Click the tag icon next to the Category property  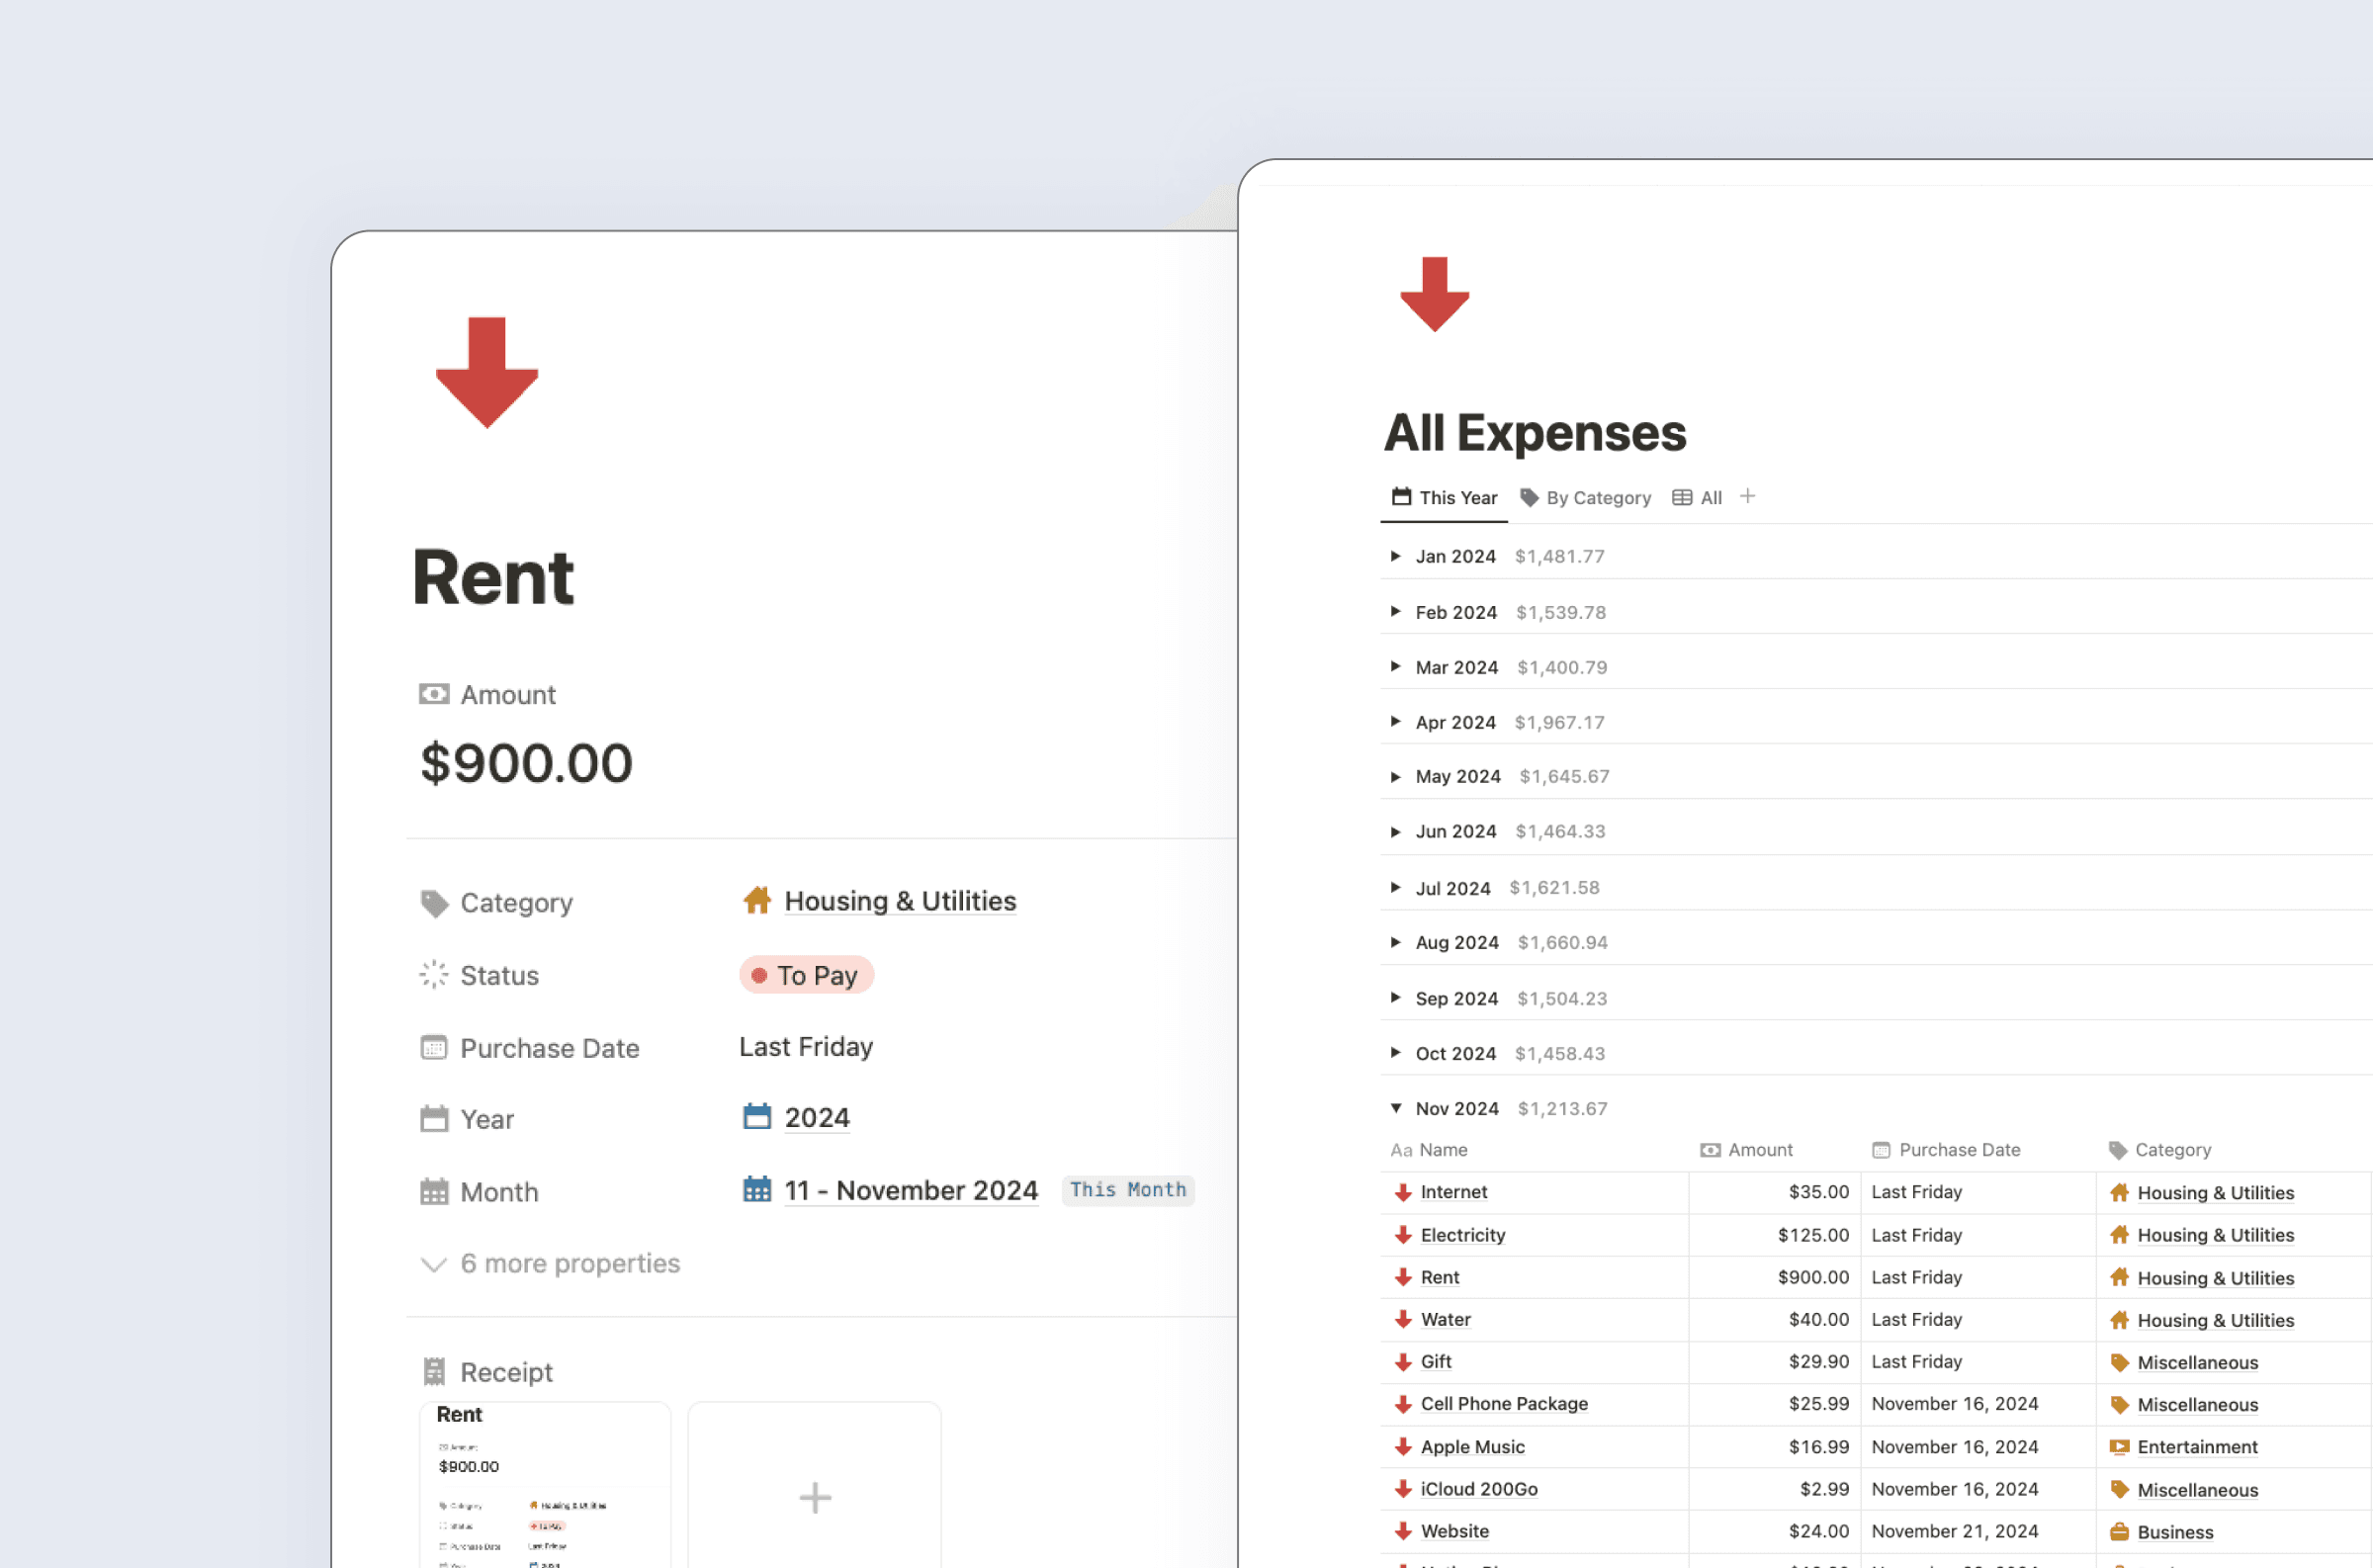coord(434,902)
